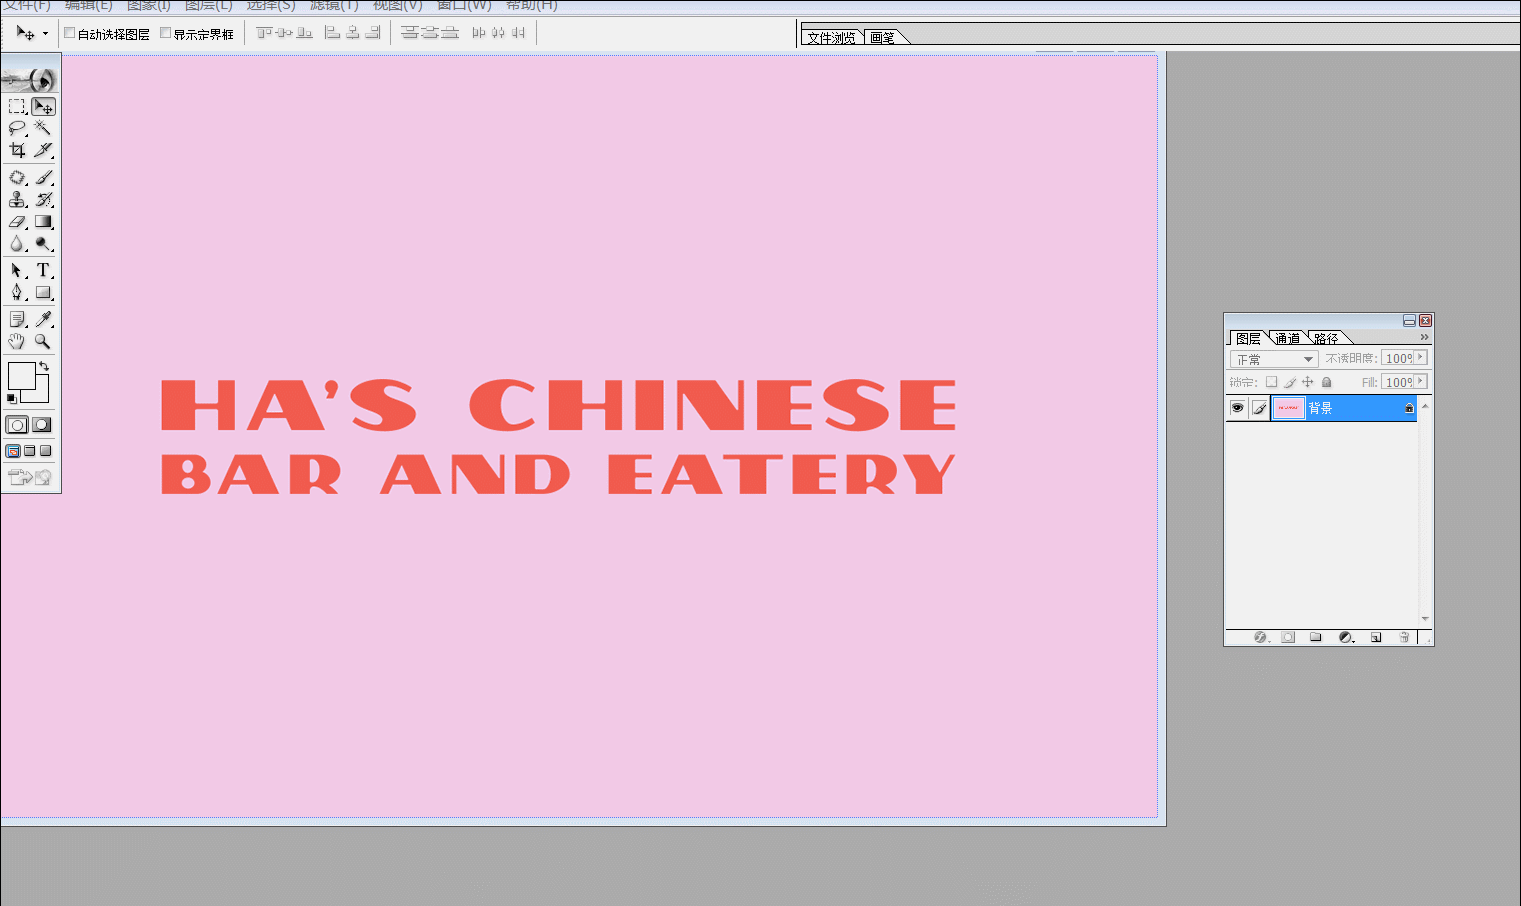Swap foreground and background colors
Screen dimensions: 1521x906
44,367
